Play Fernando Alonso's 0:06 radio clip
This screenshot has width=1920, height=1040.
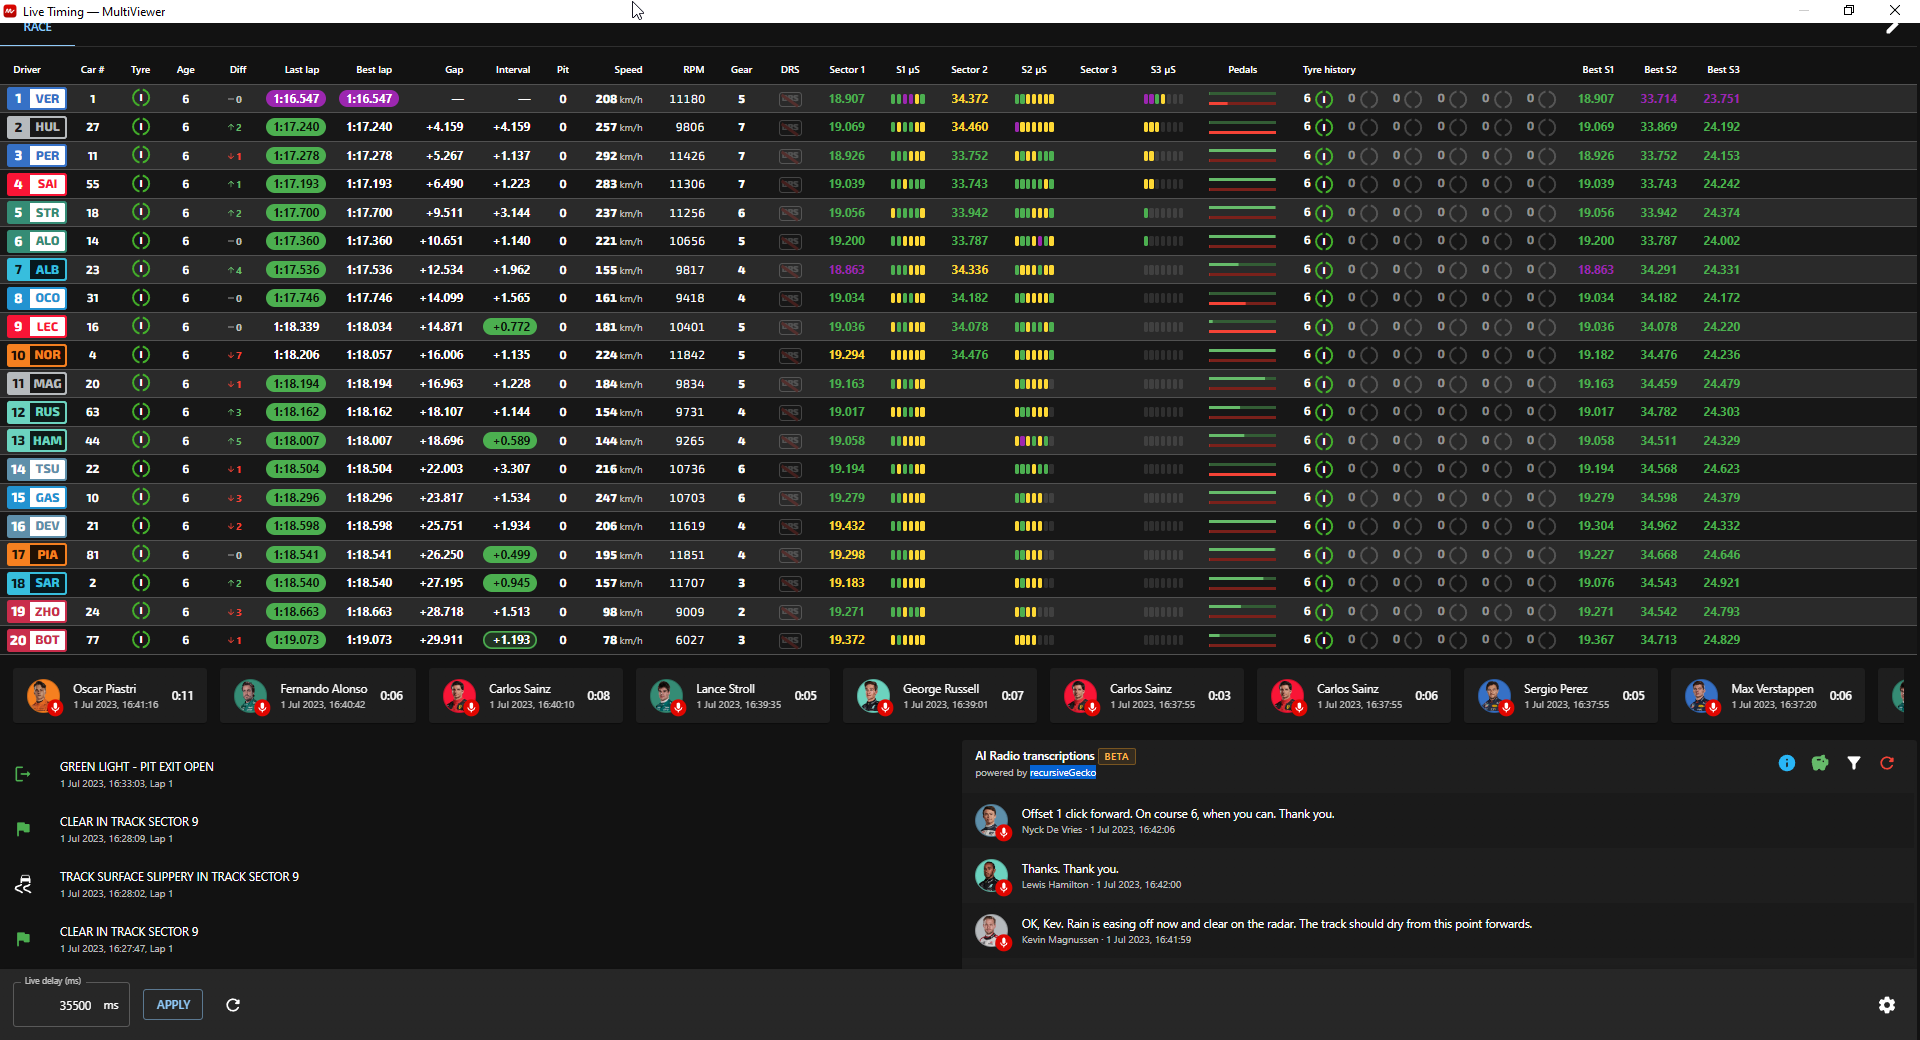click(x=251, y=696)
